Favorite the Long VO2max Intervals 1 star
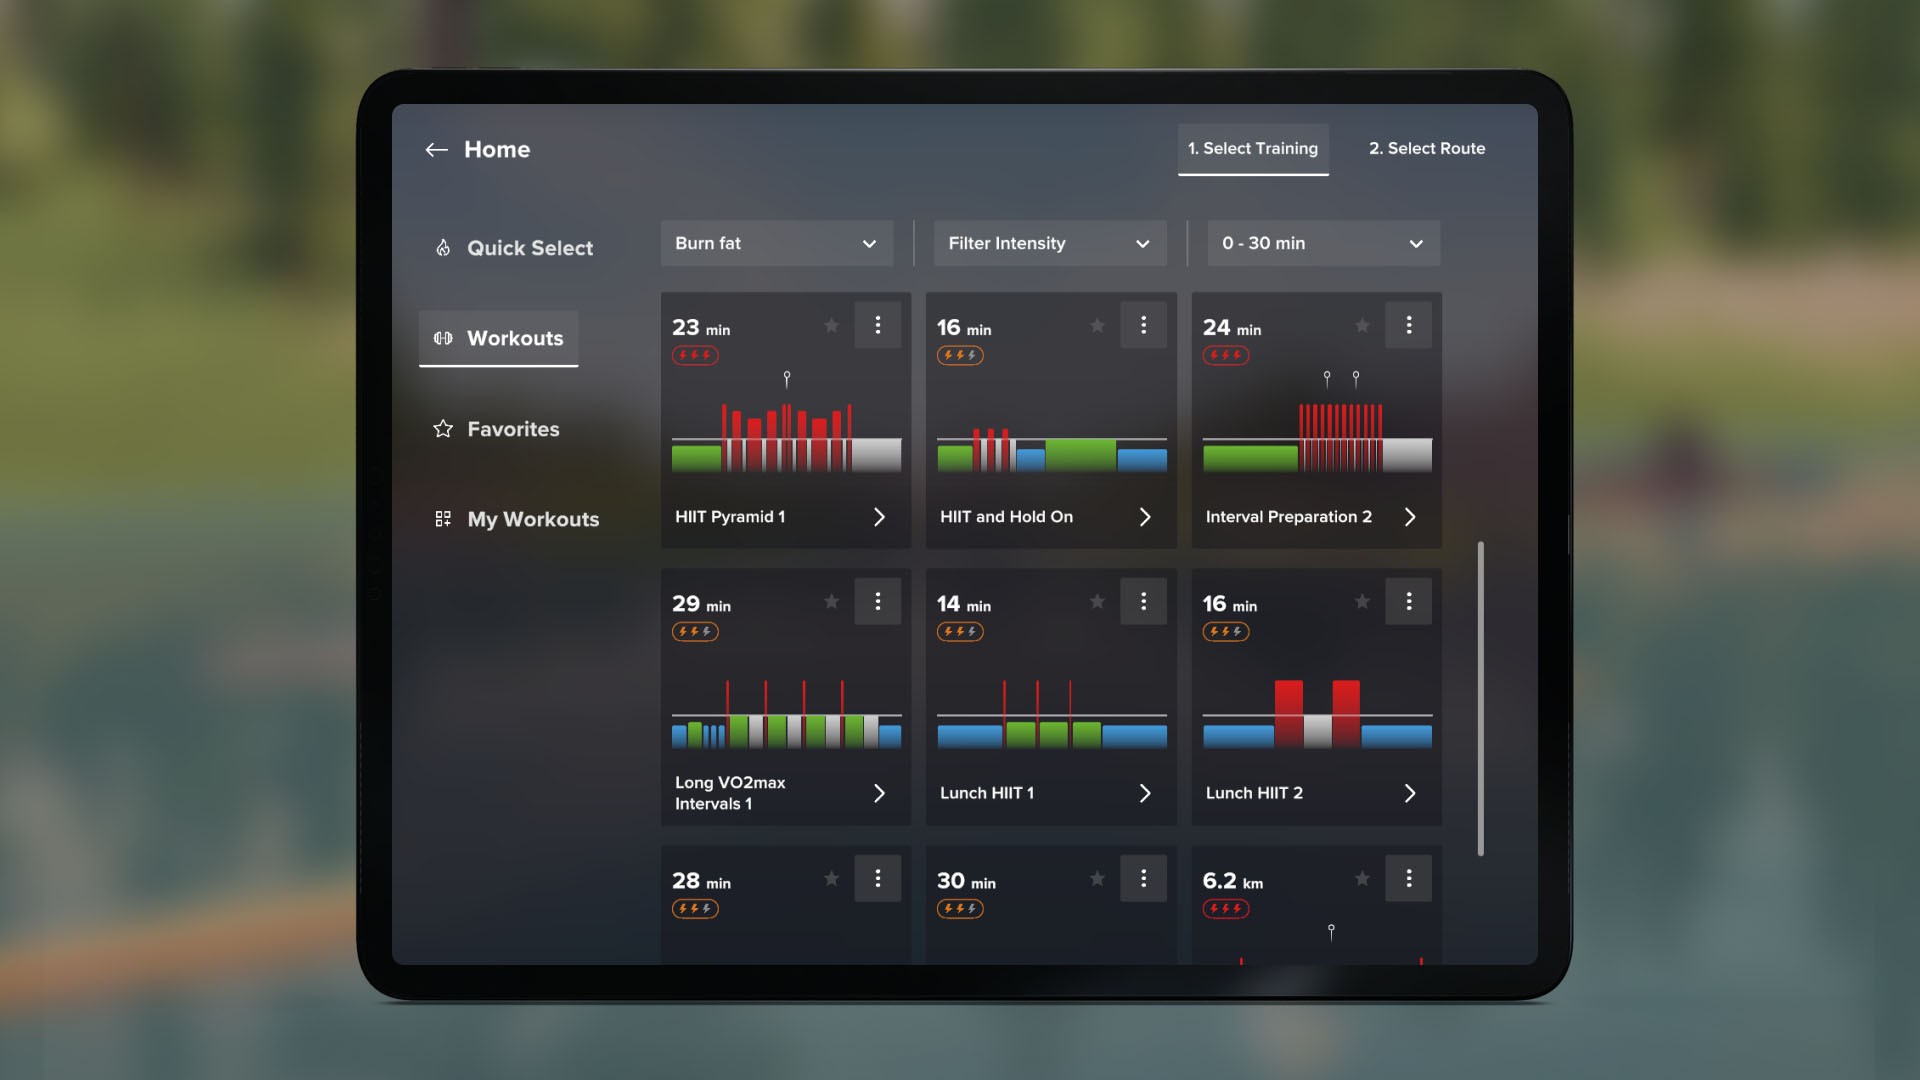 [x=831, y=601]
